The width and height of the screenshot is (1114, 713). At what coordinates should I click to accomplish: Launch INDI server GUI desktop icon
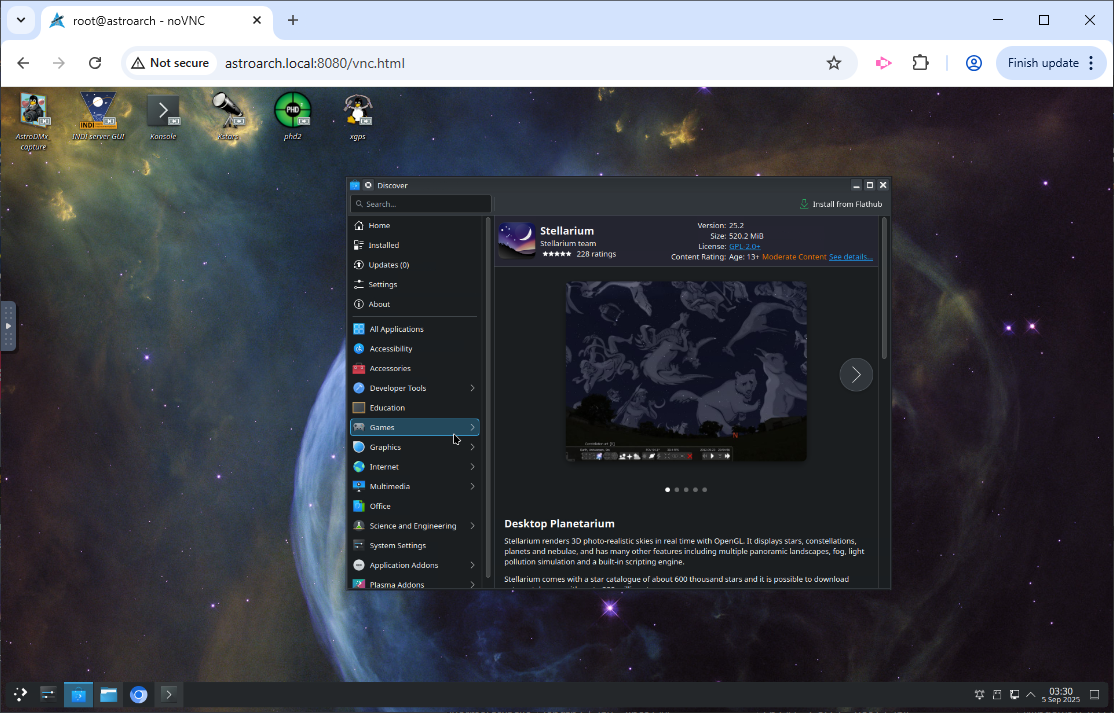[x=98, y=116]
